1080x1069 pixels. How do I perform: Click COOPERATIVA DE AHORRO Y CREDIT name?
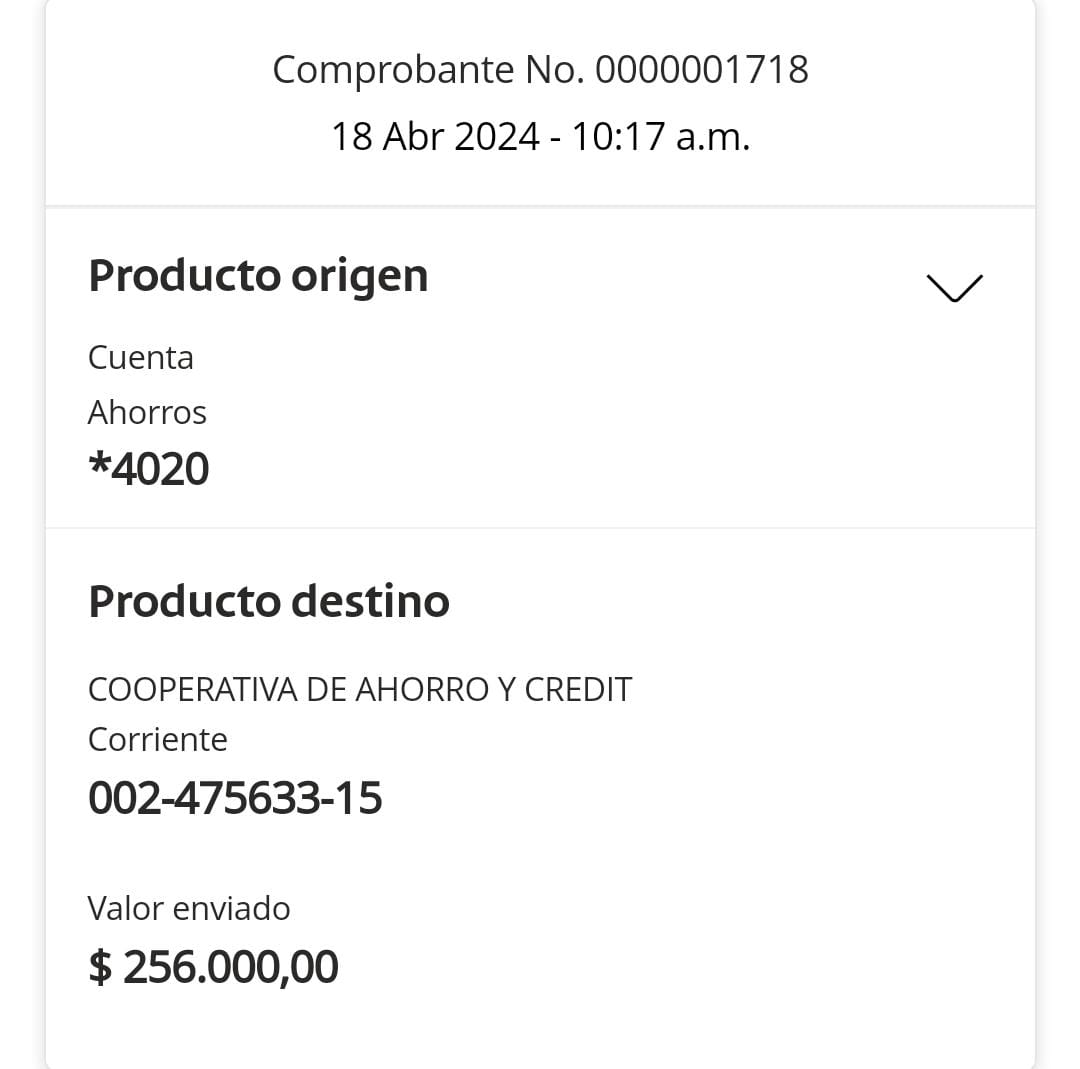tap(359, 689)
